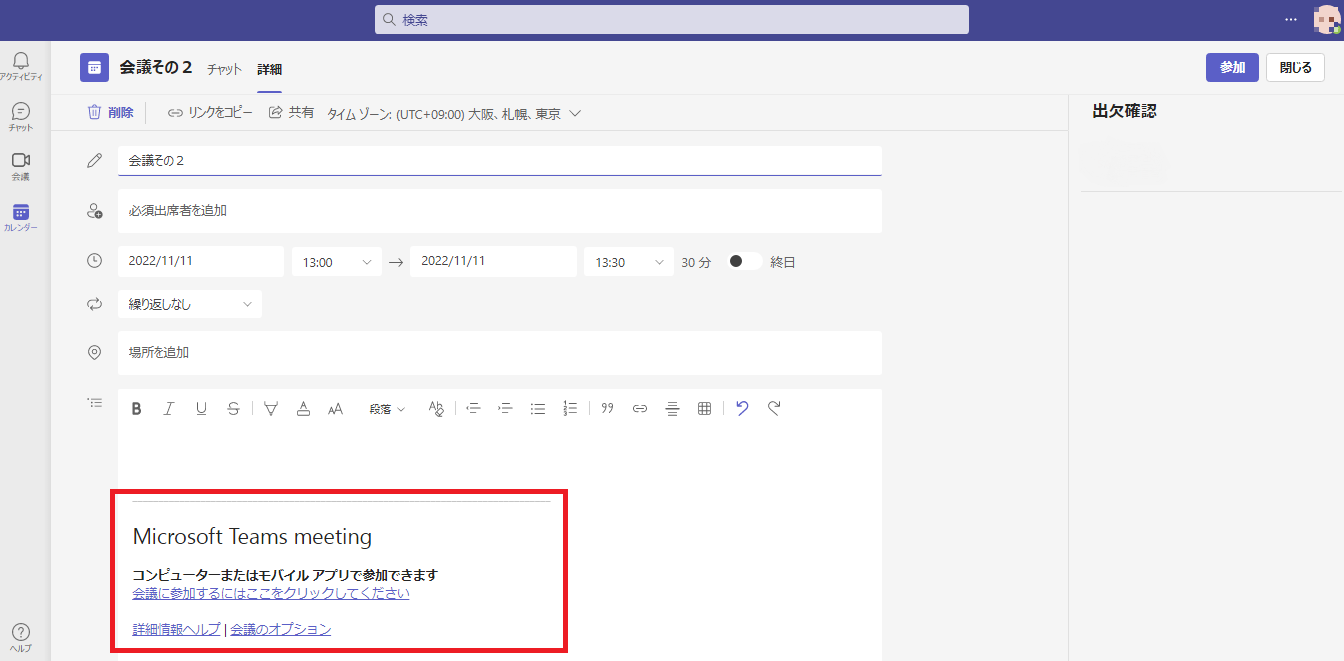
Task: Expand the time zone selector chevron
Action: point(575,114)
